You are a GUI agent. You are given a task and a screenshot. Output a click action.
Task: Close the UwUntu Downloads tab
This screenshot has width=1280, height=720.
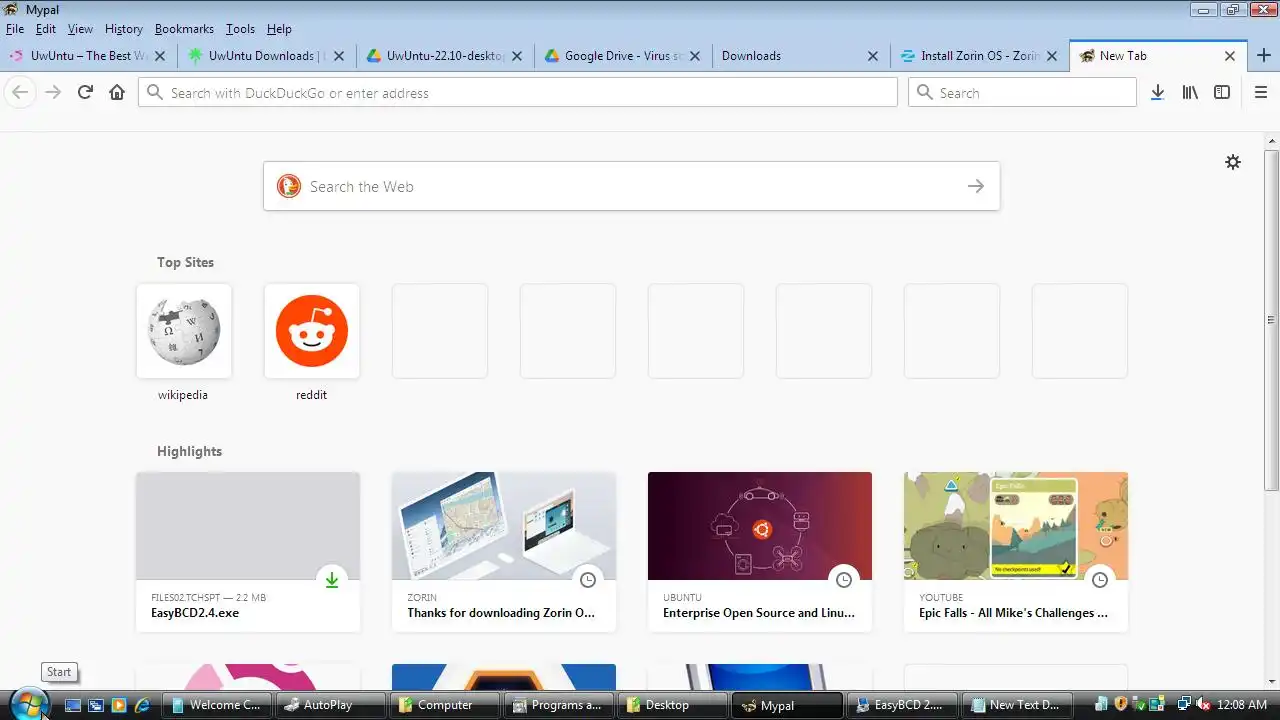click(x=339, y=56)
